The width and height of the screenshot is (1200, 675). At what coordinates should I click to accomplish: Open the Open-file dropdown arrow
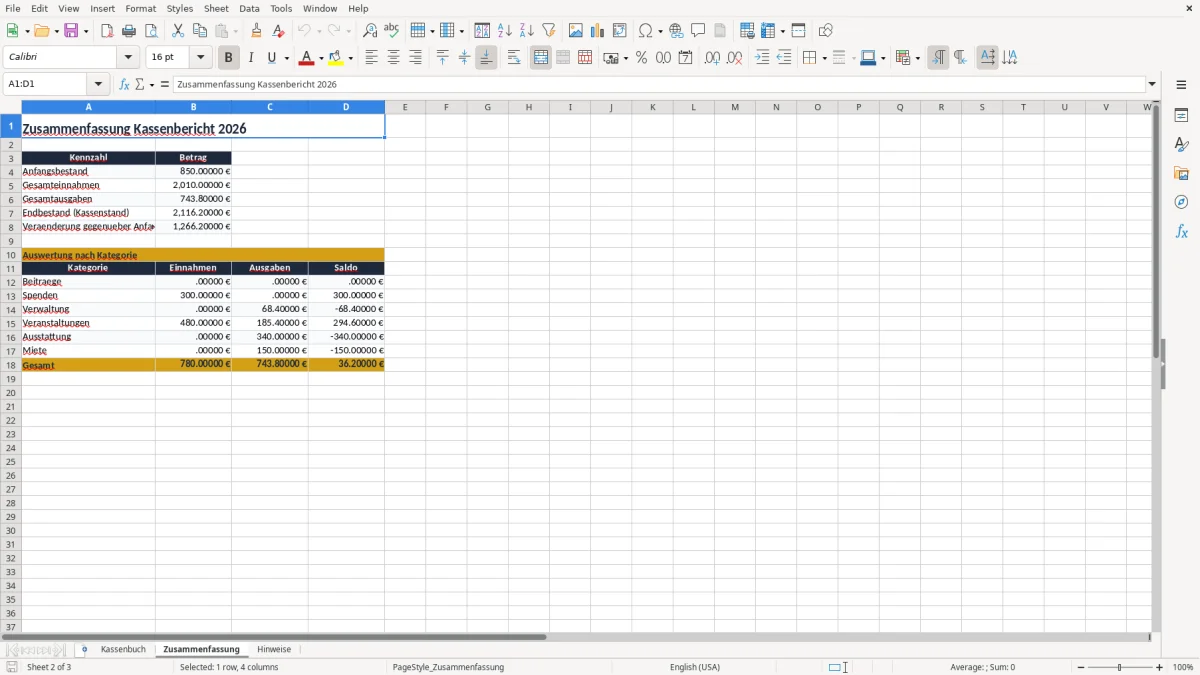pos(55,31)
